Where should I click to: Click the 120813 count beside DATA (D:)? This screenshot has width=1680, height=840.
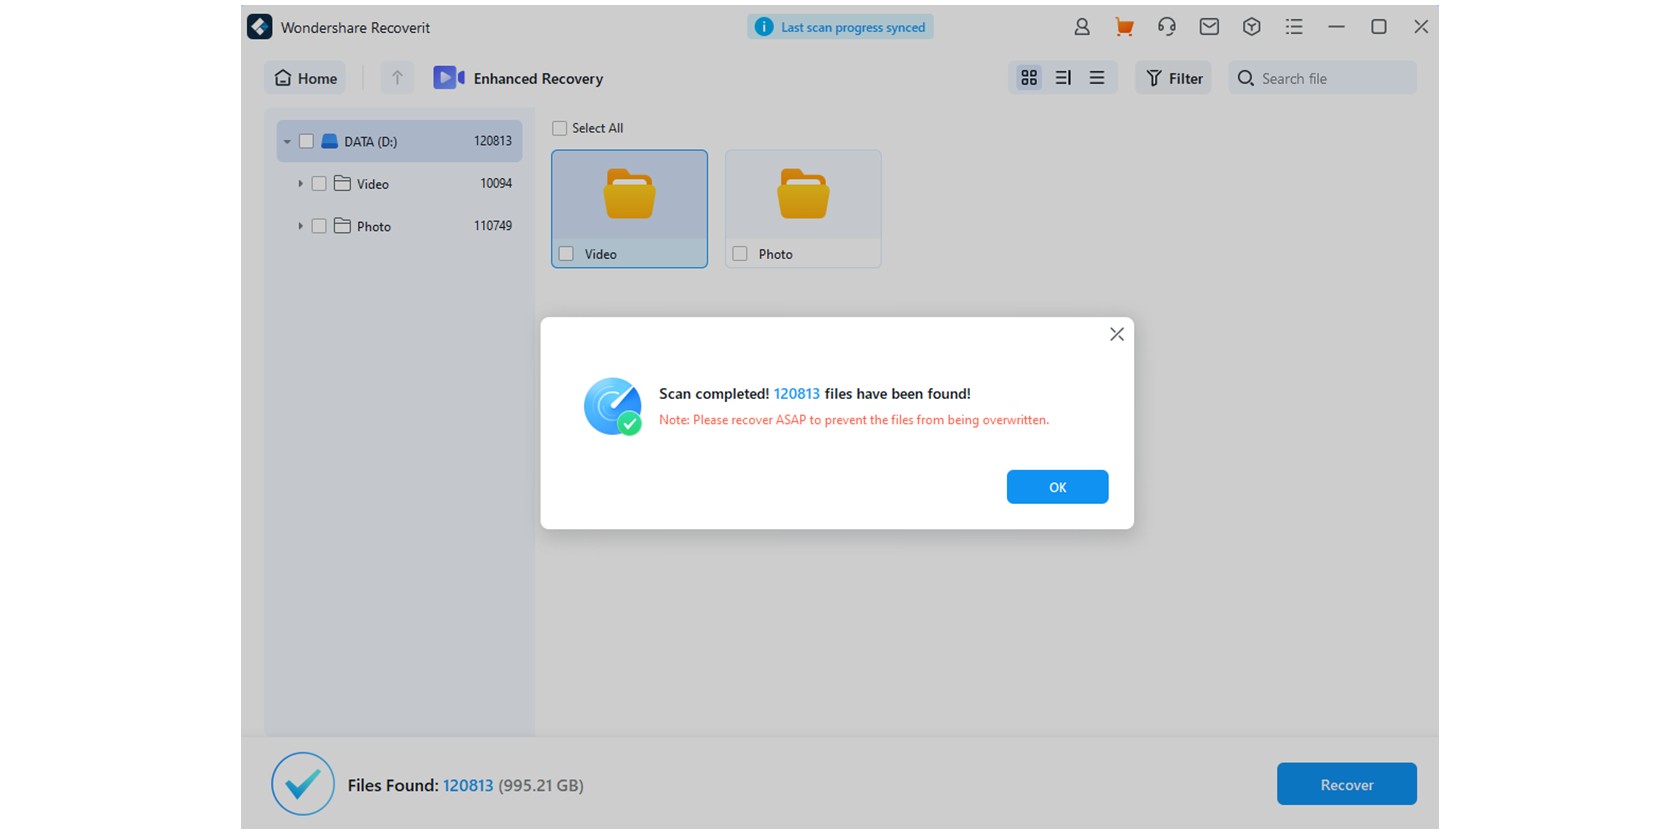pos(493,141)
